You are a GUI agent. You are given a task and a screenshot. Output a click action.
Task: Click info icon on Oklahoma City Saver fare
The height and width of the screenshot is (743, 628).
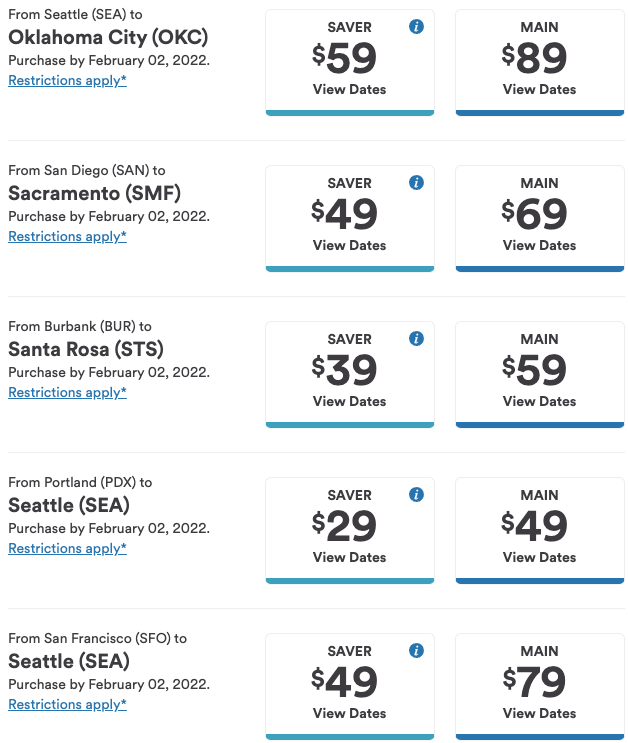point(416,27)
